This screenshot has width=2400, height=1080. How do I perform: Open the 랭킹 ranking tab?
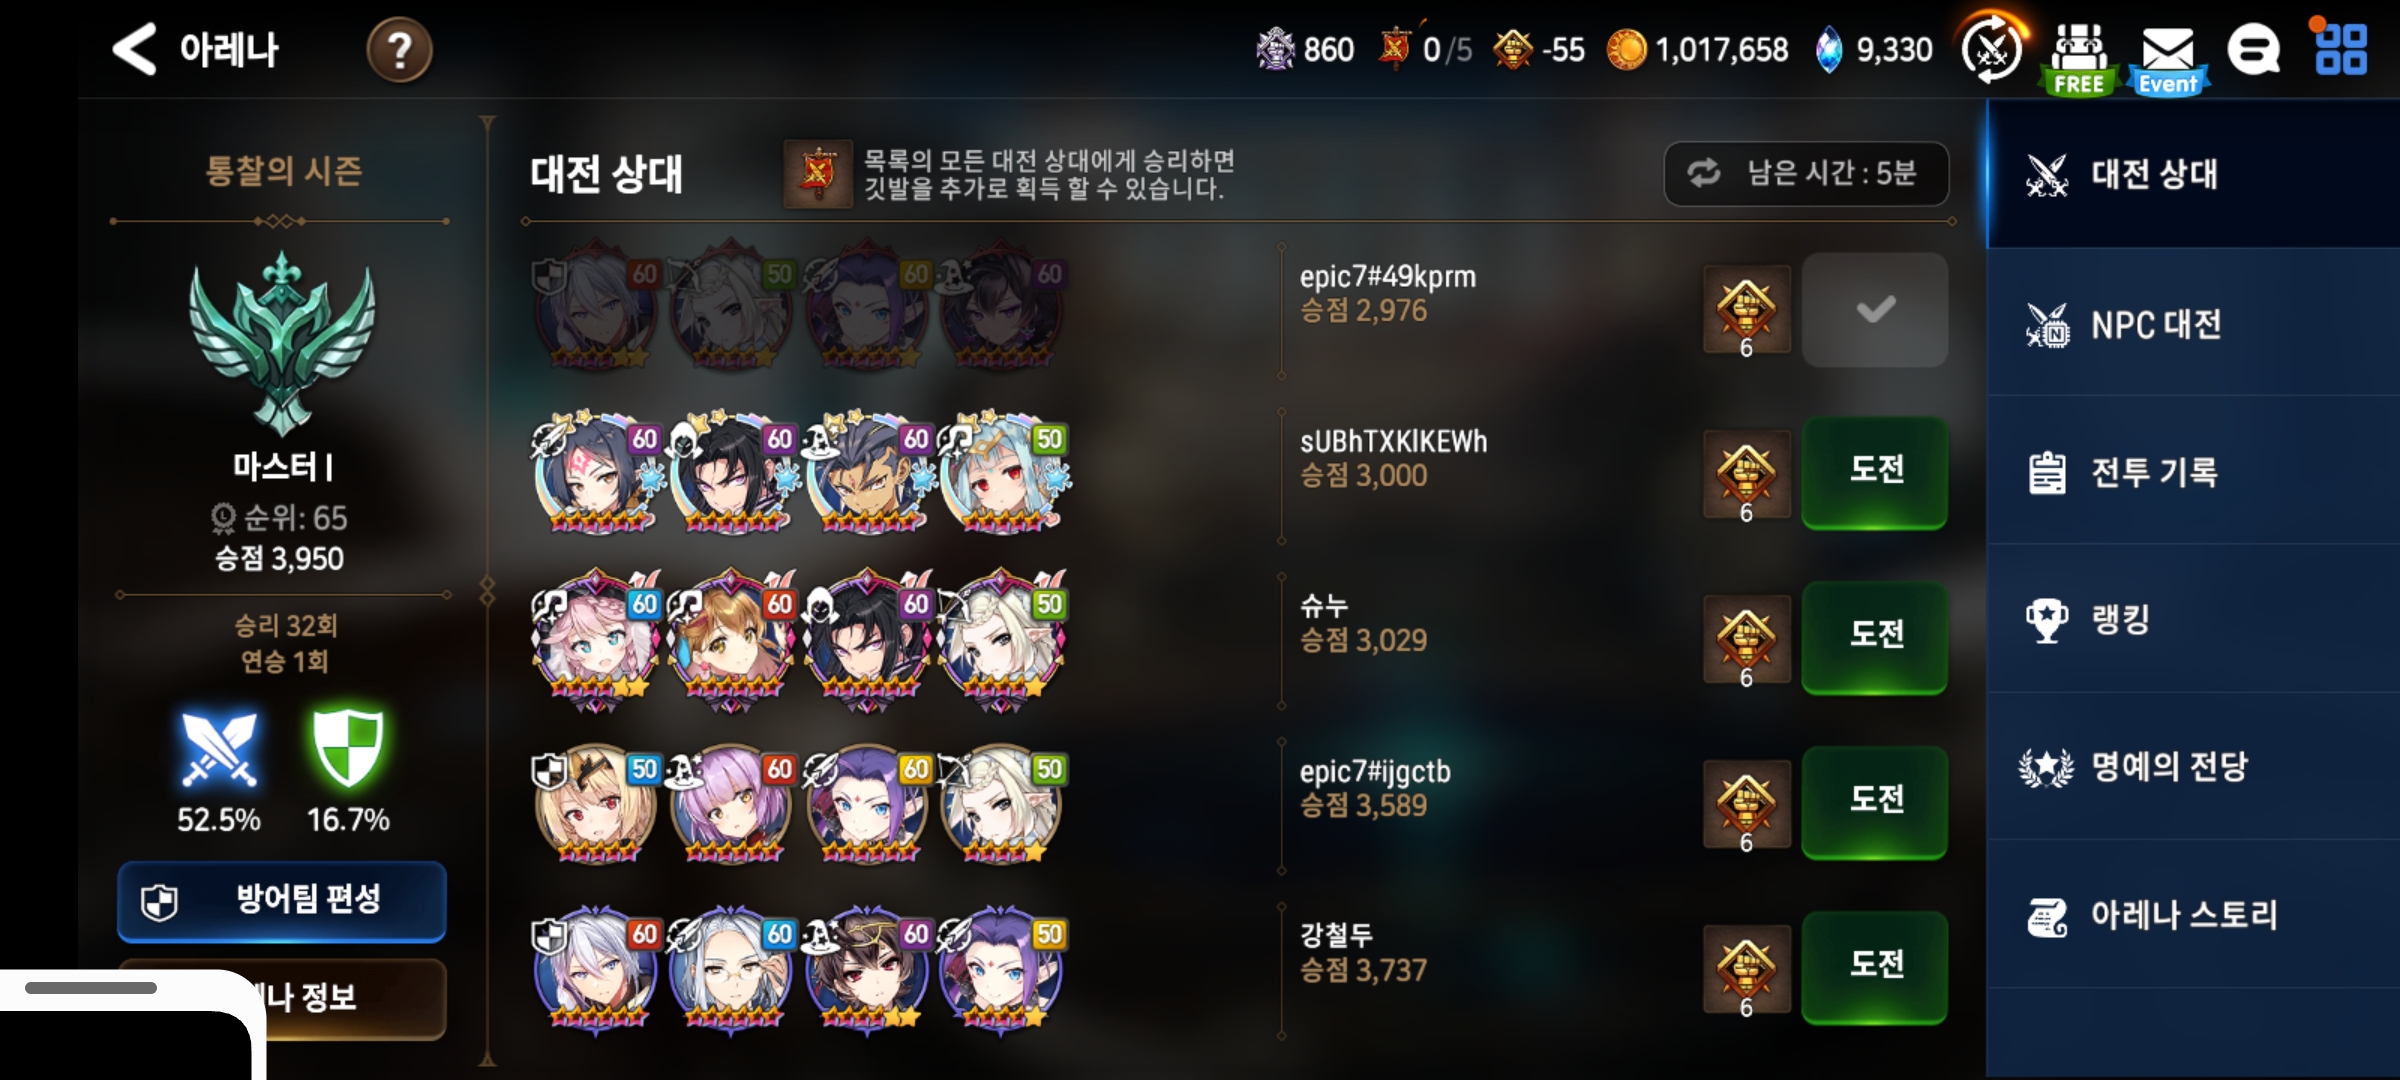click(x=2192, y=620)
